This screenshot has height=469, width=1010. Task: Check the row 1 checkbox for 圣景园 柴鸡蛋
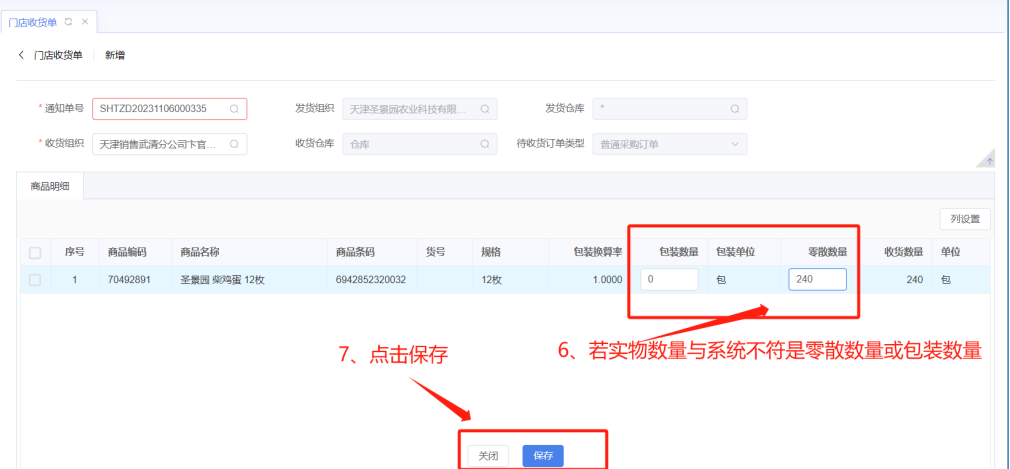click(x=35, y=280)
